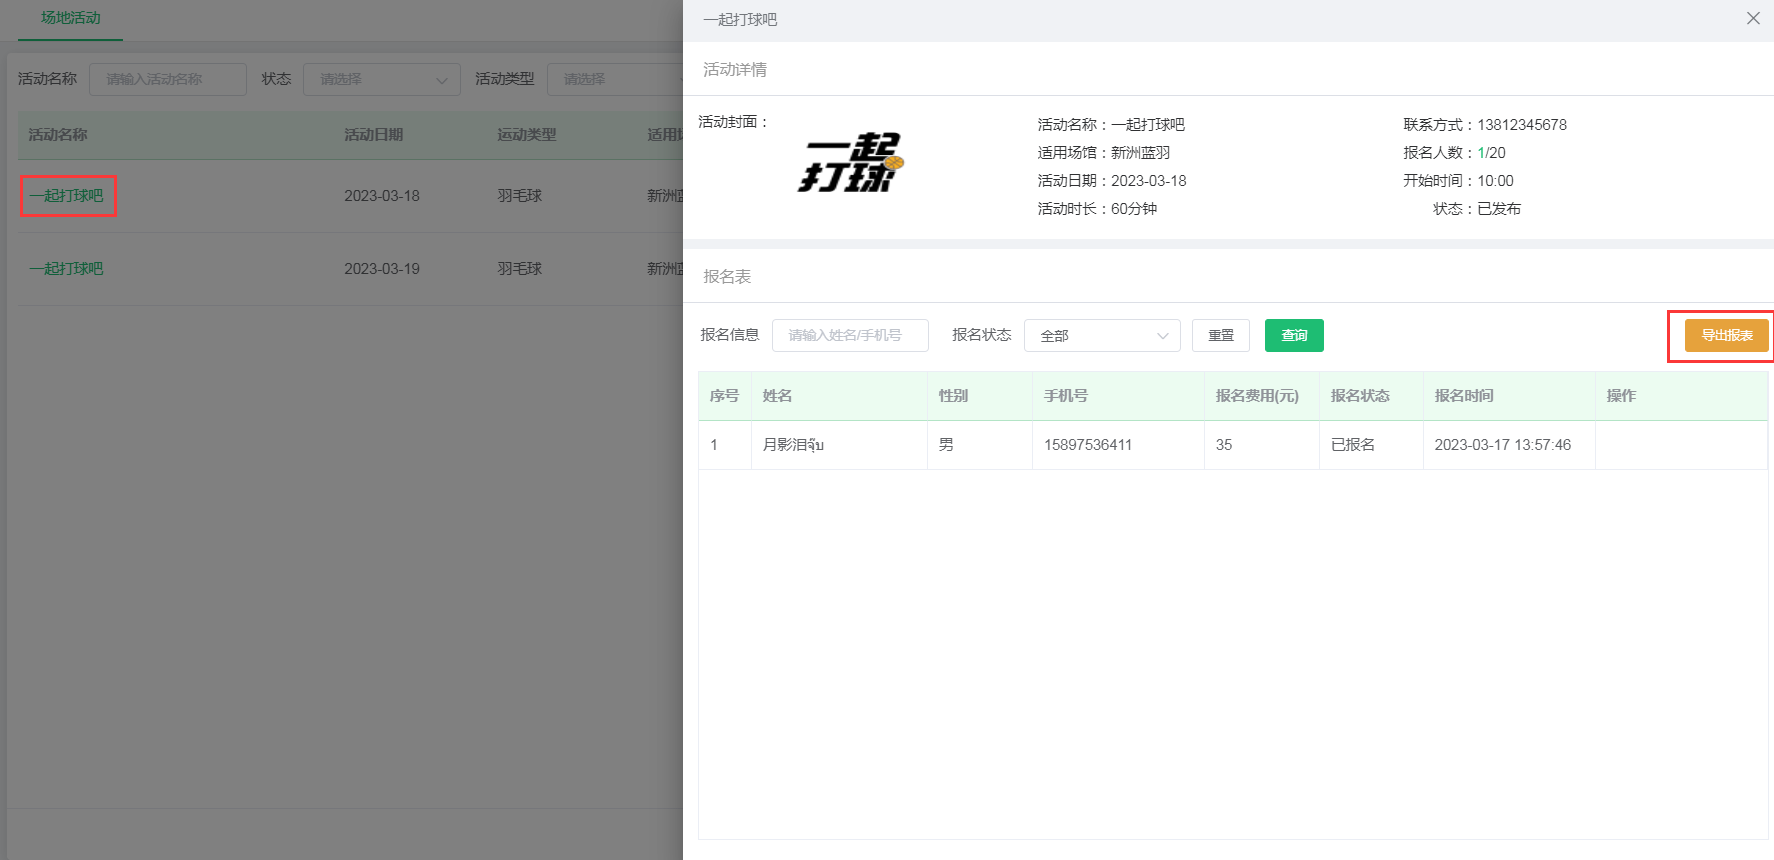Click the activity cover logo image
Viewport: 1774px width, 860px height.
click(x=850, y=163)
